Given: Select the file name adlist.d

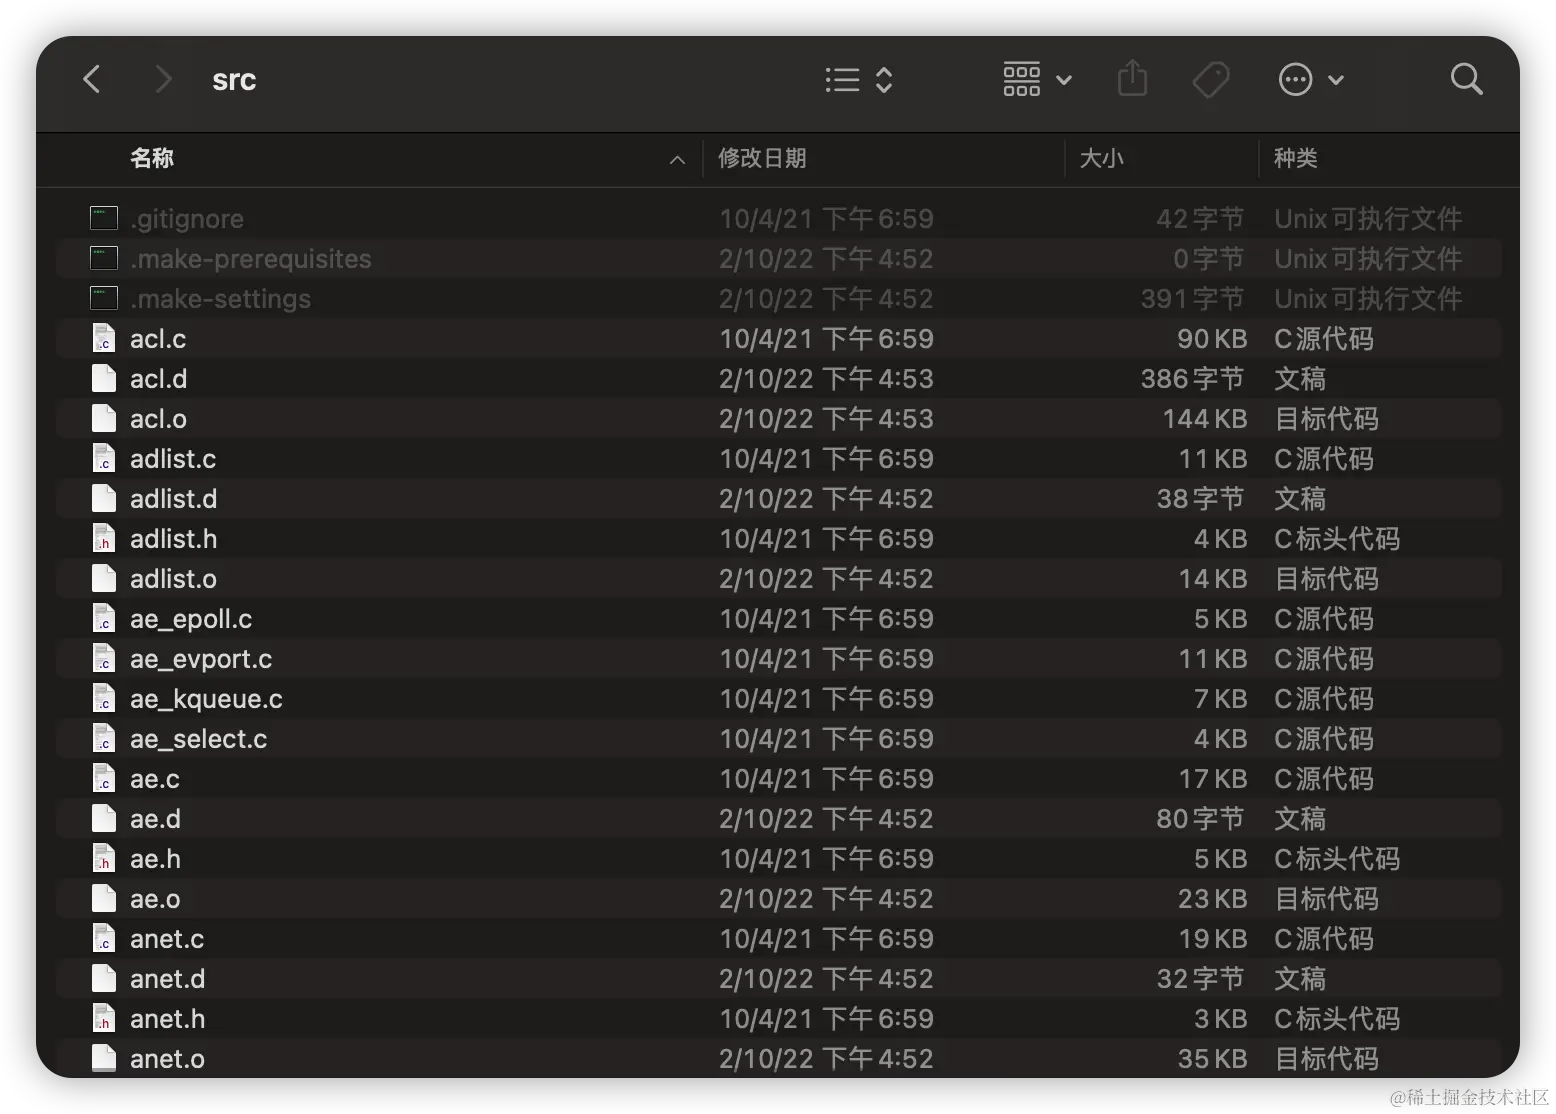Looking at the screenshot, I should (174, 499).
